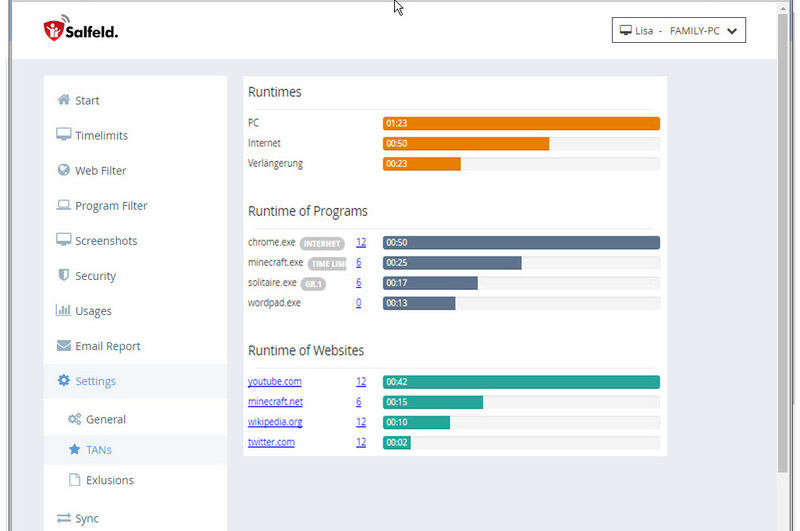This screenshot has height=531, width=800.
Task: Click the Runtimes heading
Action: tap(274, 92)
